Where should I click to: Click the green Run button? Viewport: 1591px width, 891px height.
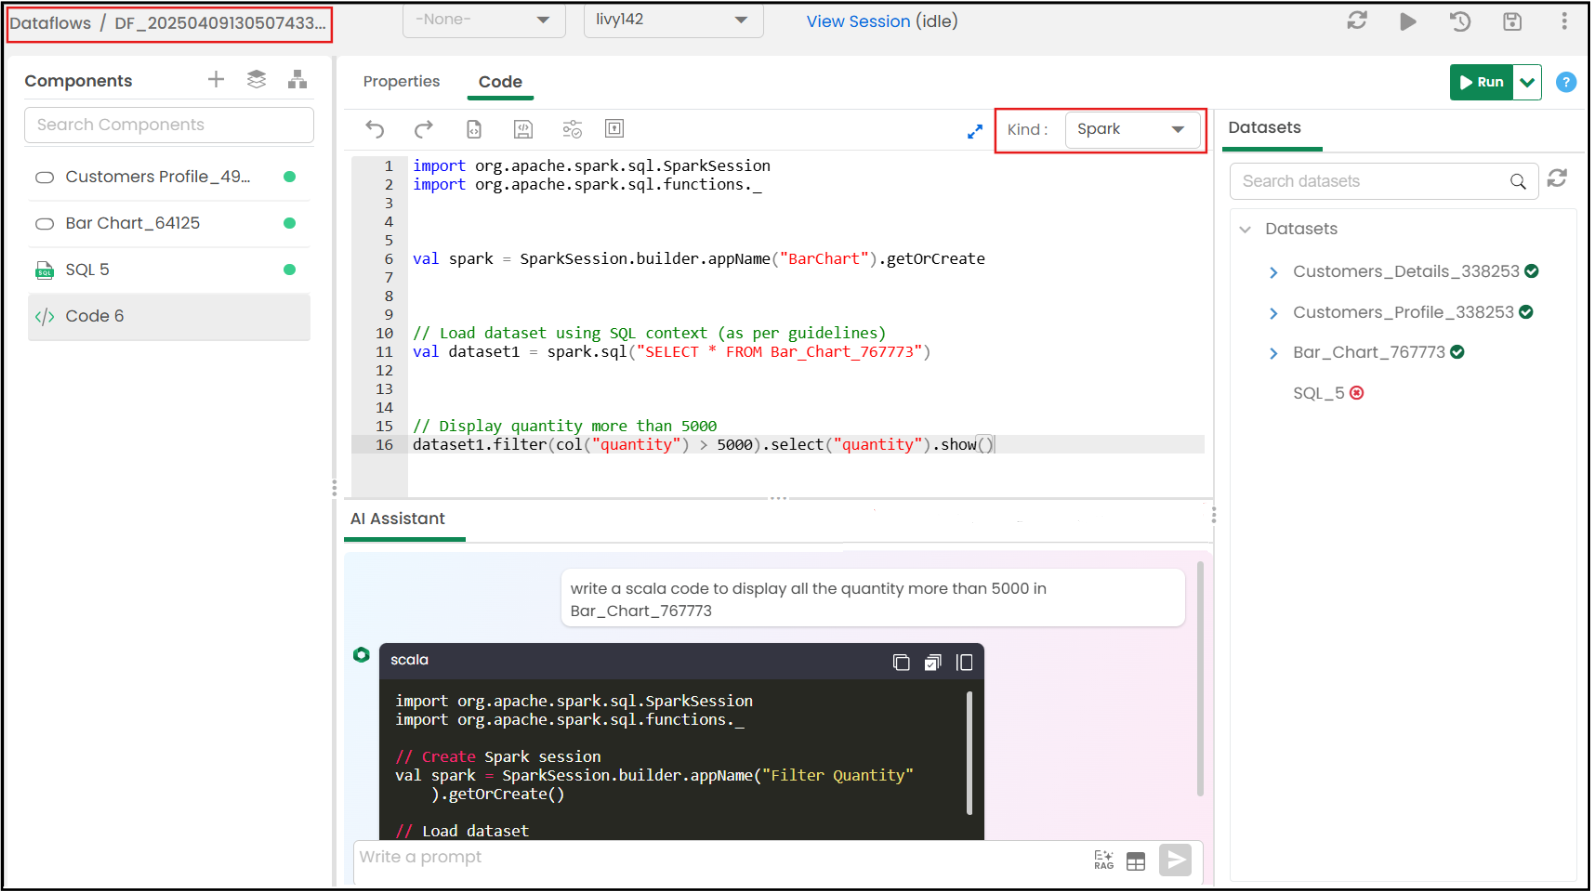pyautogui.click(x=1482, y=82)
